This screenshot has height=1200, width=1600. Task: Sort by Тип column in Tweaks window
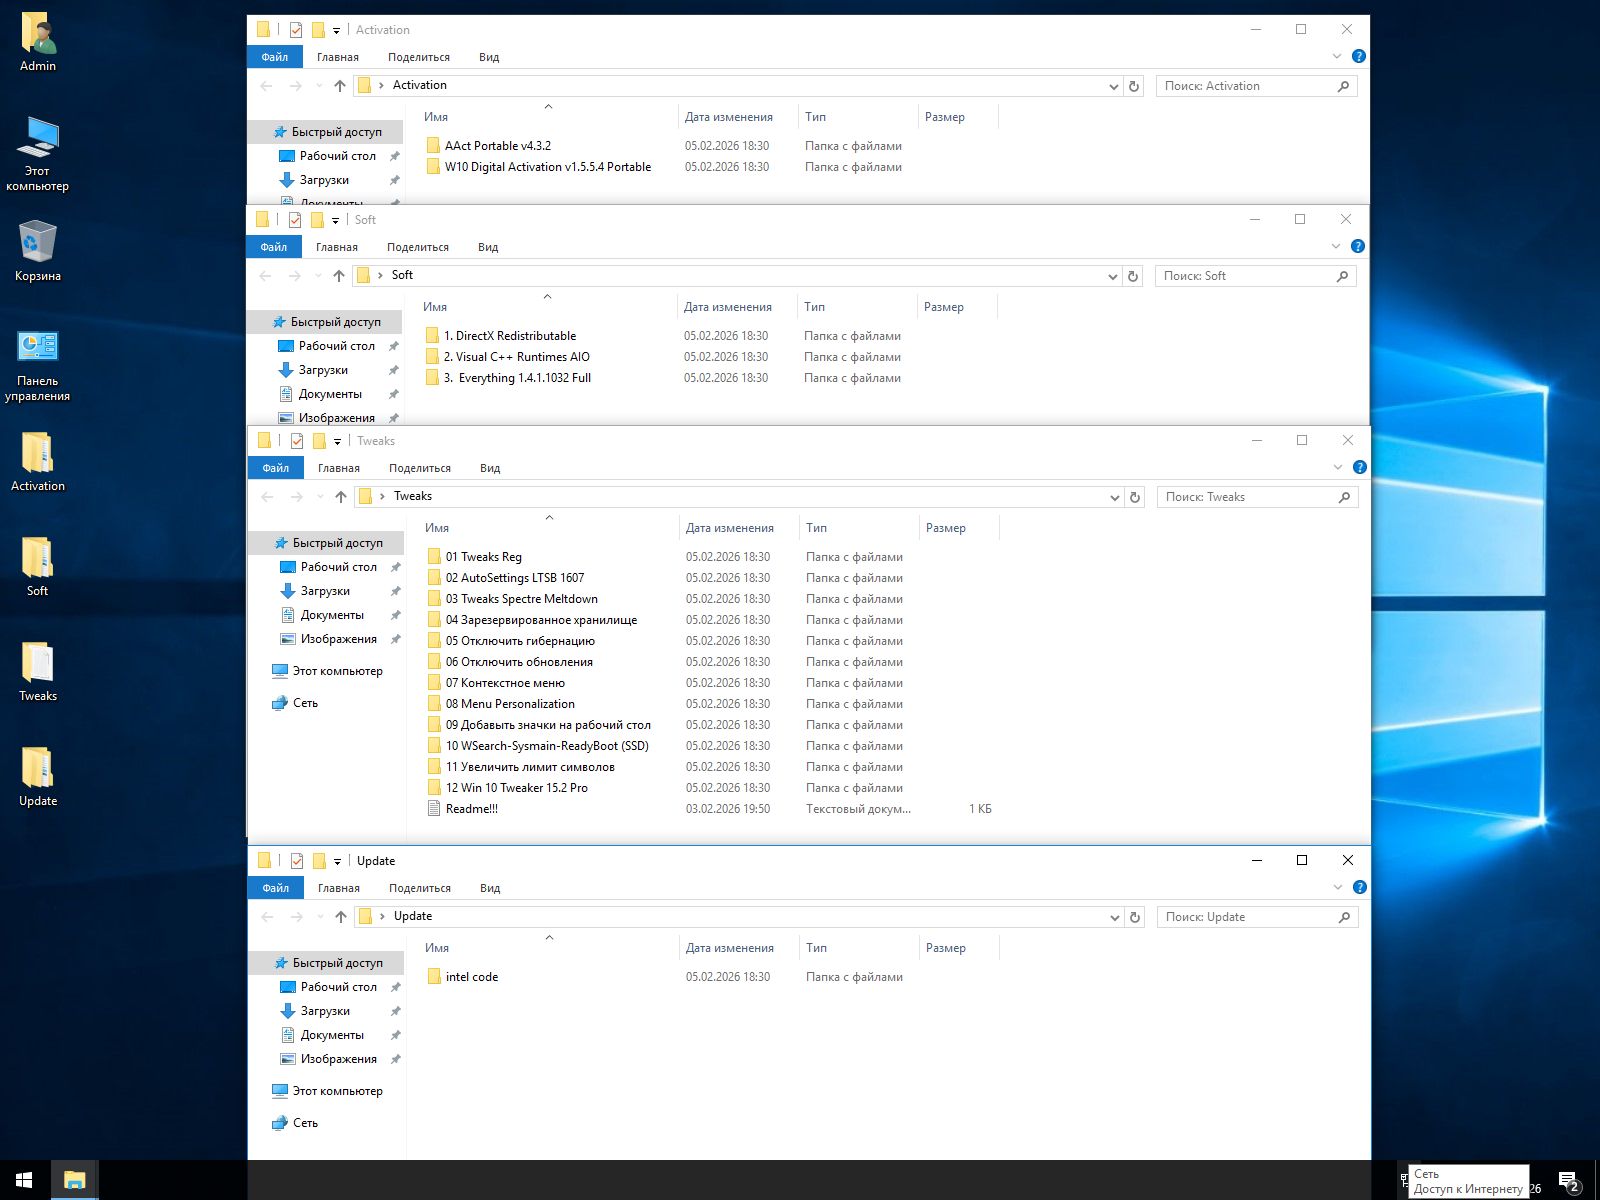[x=816, y=528]
